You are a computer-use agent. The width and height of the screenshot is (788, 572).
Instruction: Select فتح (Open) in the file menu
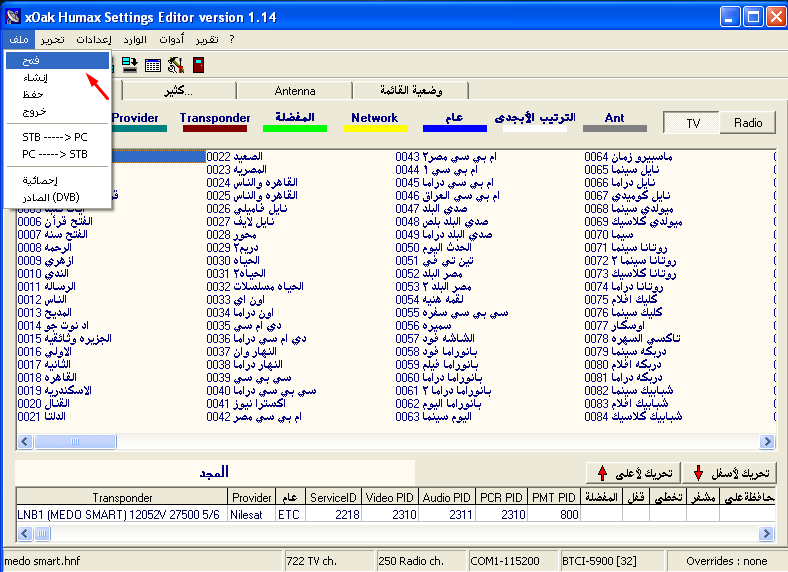[57, 60]
